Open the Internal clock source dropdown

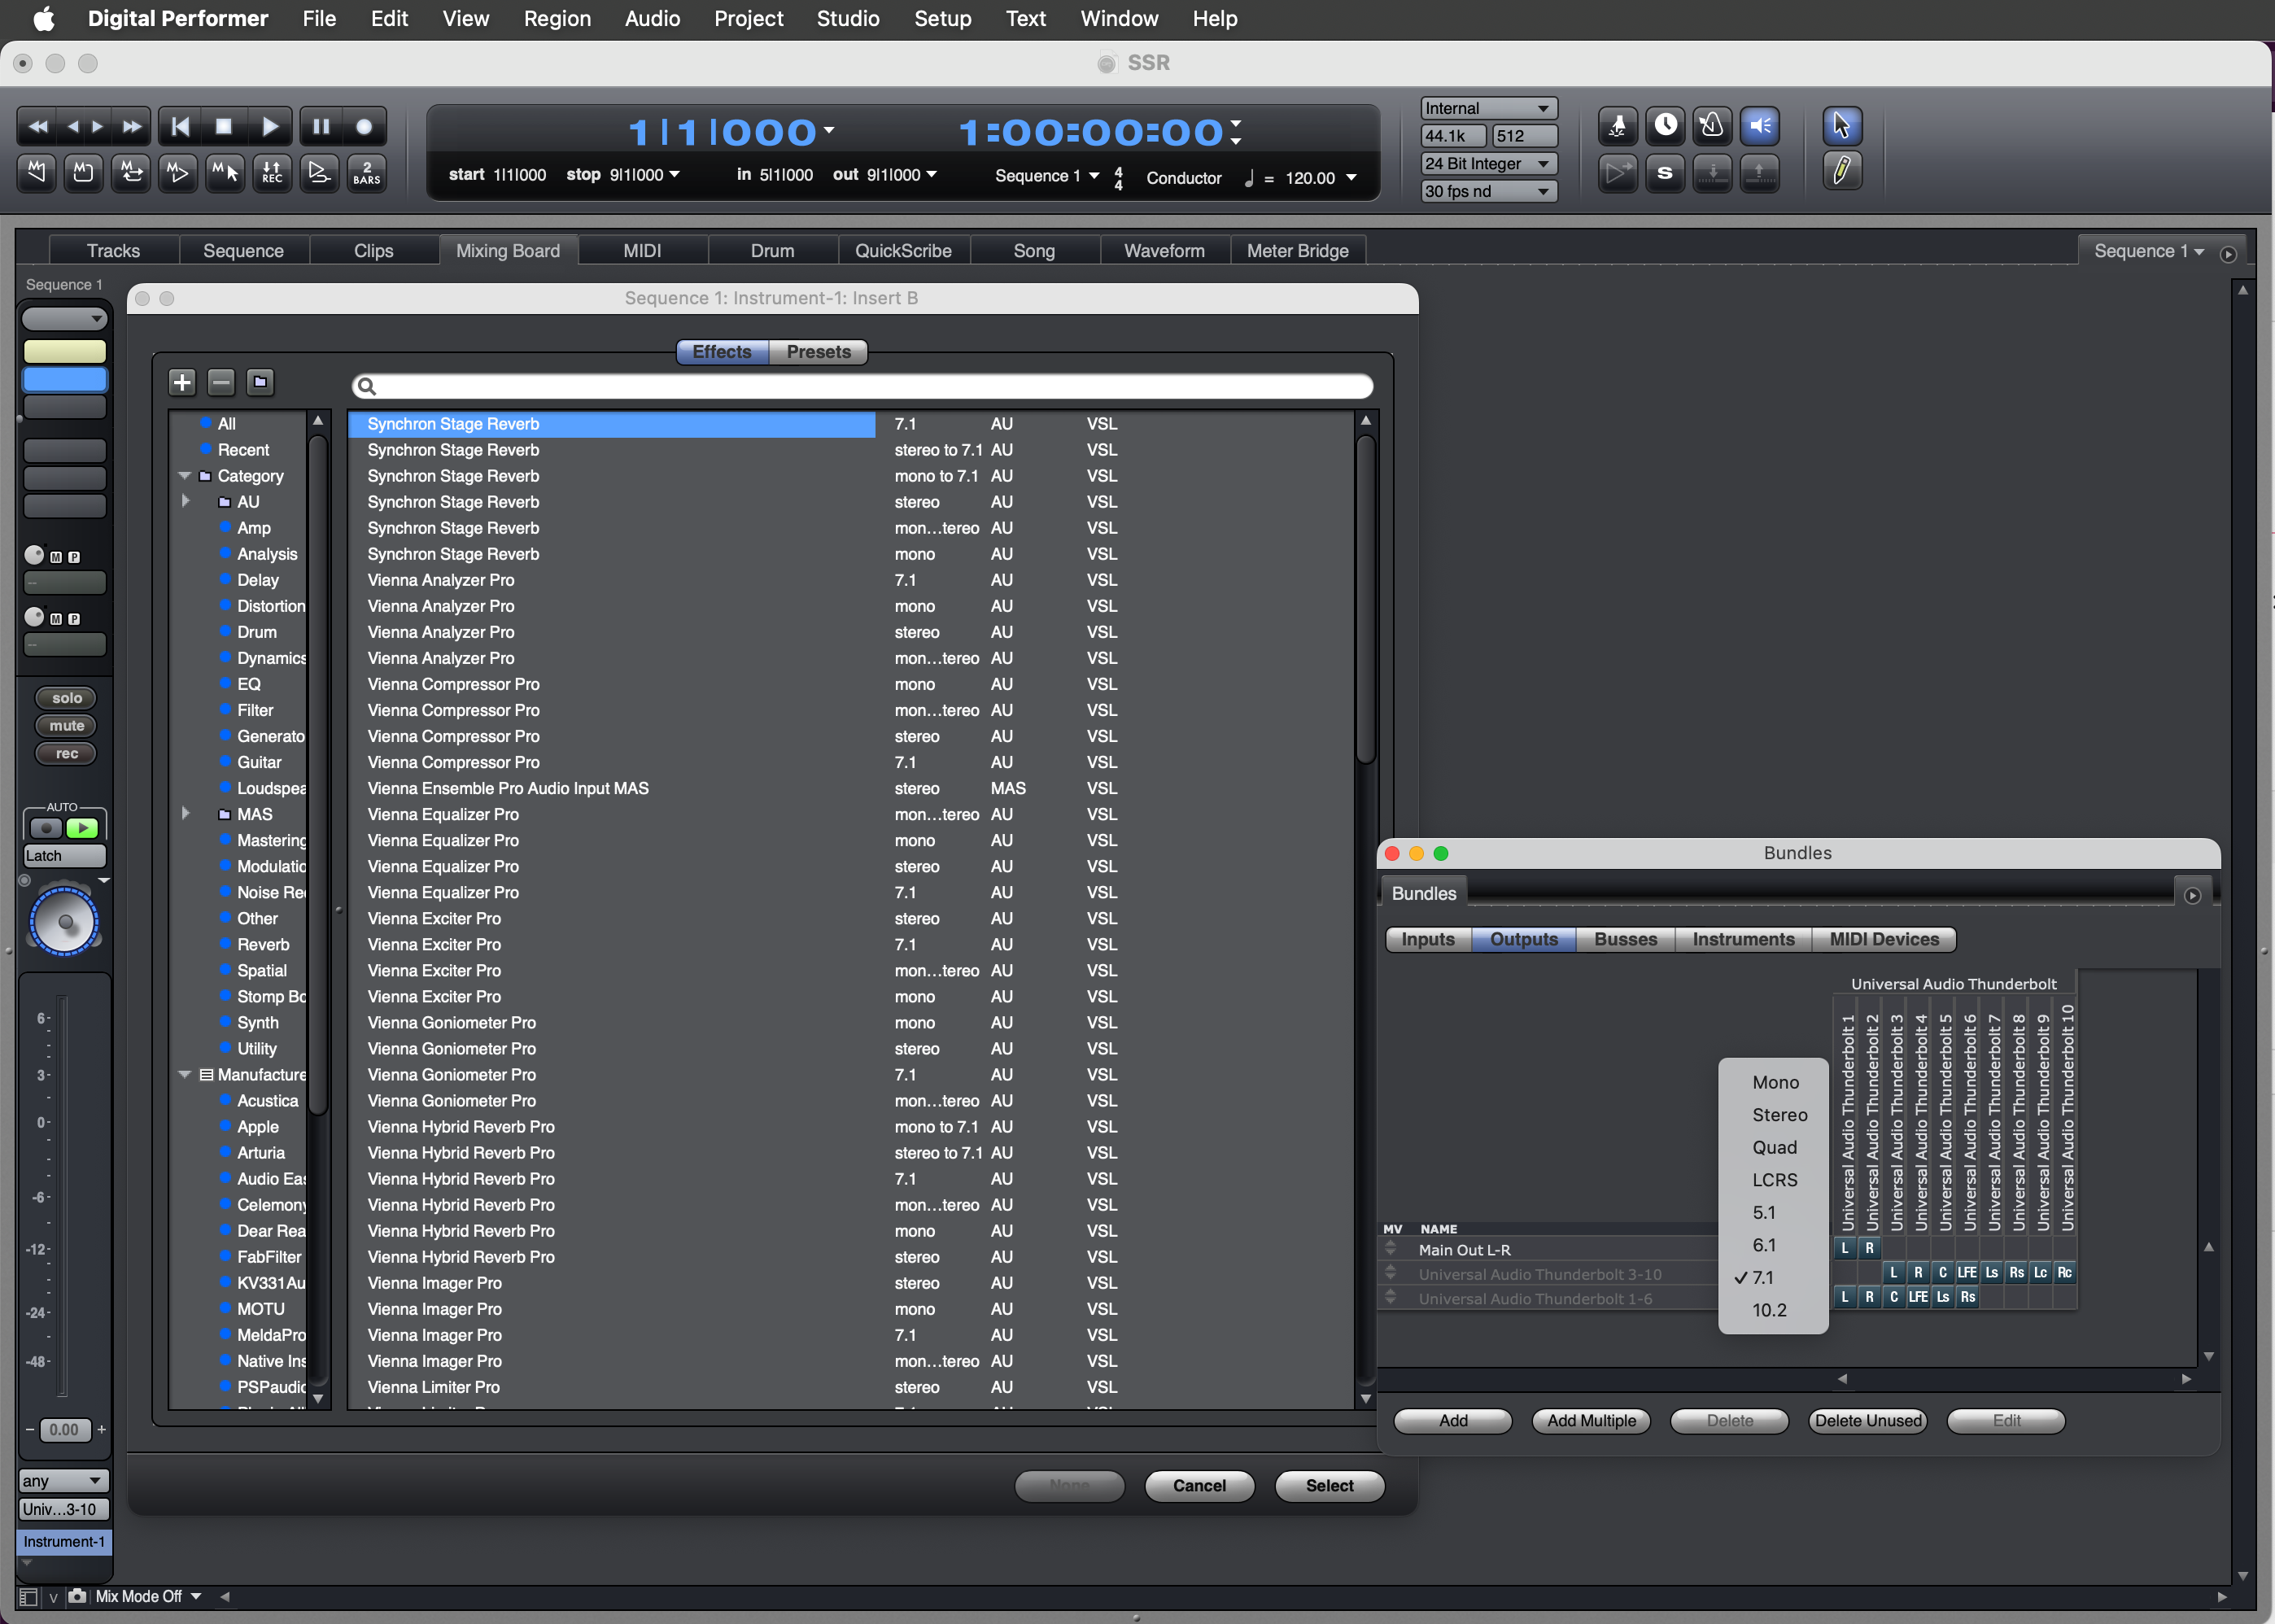tap(1488, 108)
